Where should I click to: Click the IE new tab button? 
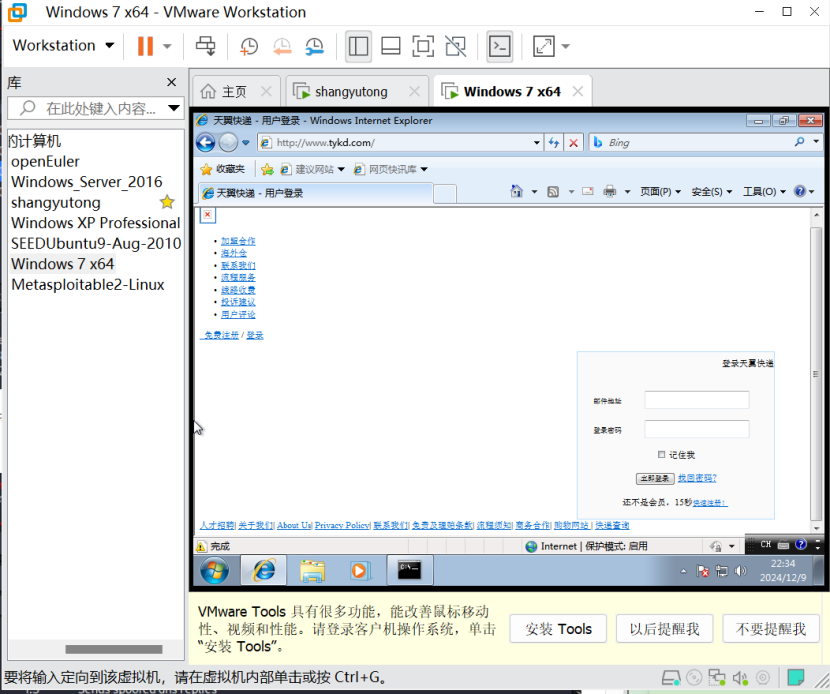(x=445, y=194)
